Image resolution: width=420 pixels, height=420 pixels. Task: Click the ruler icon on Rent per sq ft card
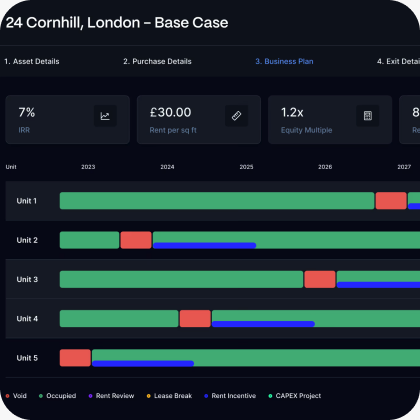tap(236, 116)
